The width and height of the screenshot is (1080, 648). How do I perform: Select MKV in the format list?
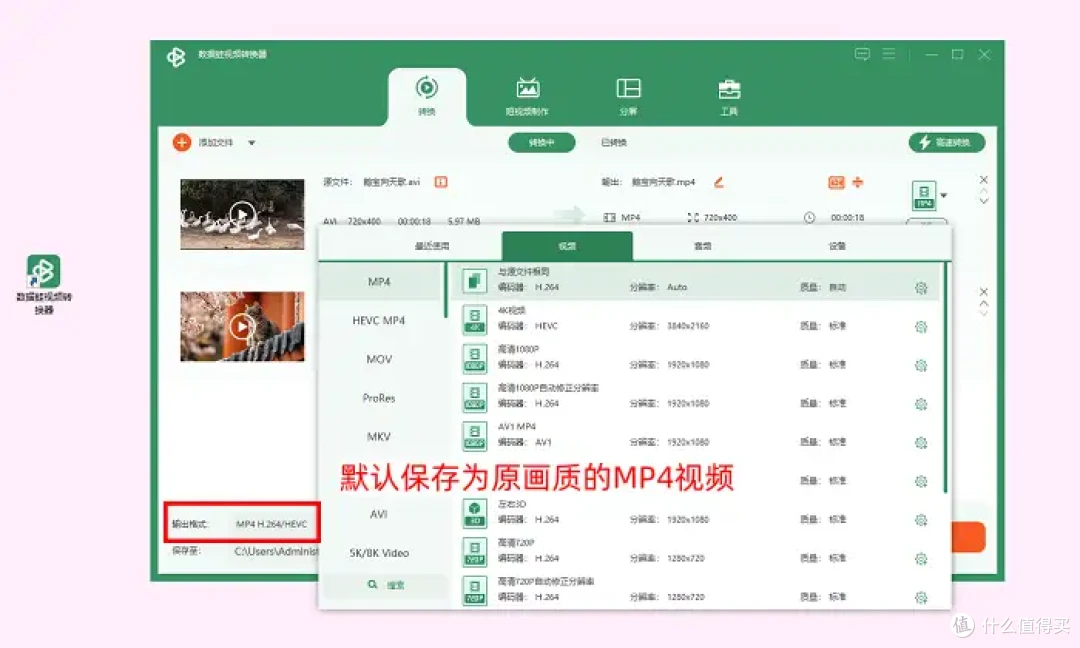pos(379,436)
